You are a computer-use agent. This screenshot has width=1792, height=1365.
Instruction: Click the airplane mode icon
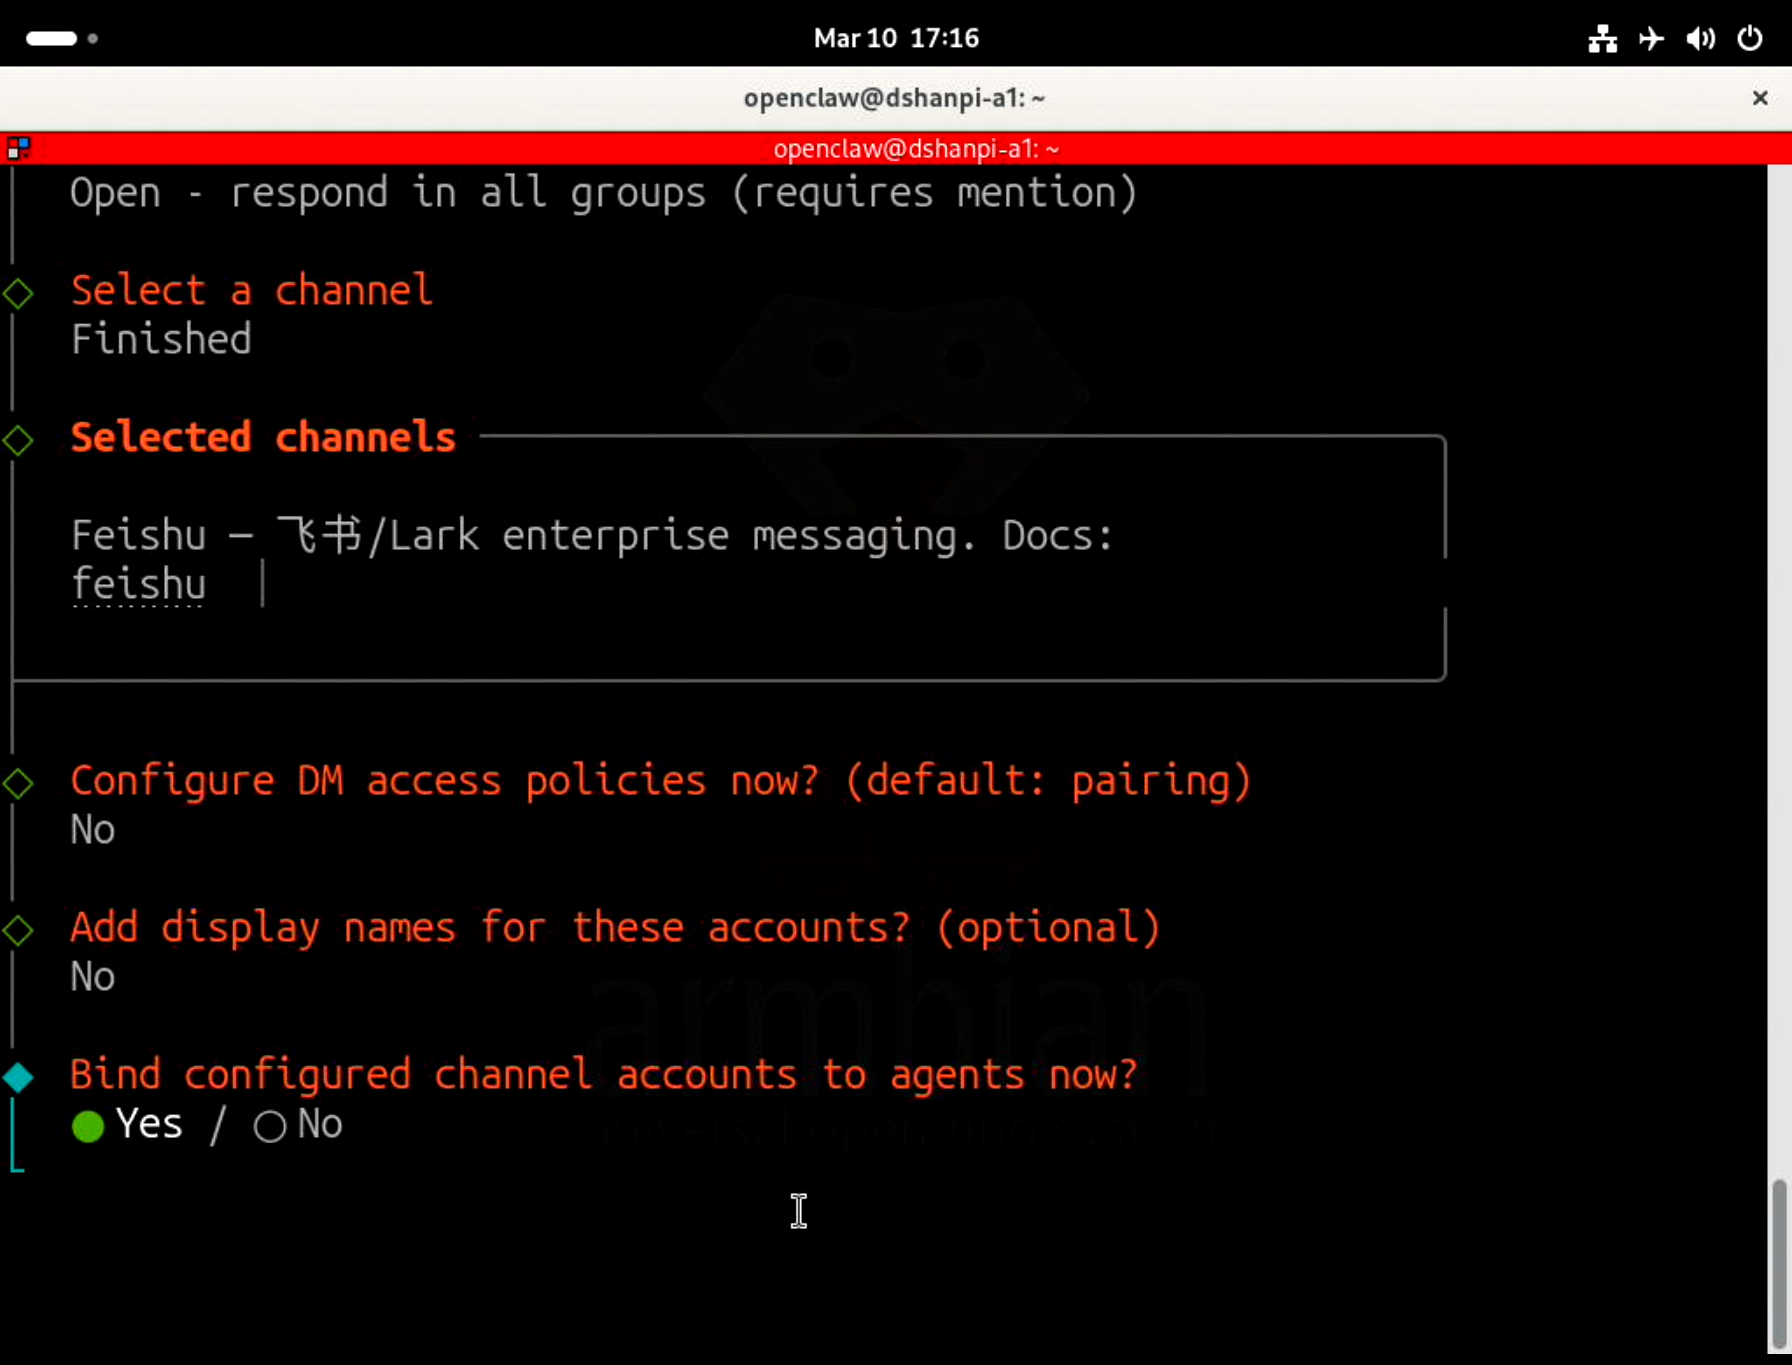[1651, 39]
